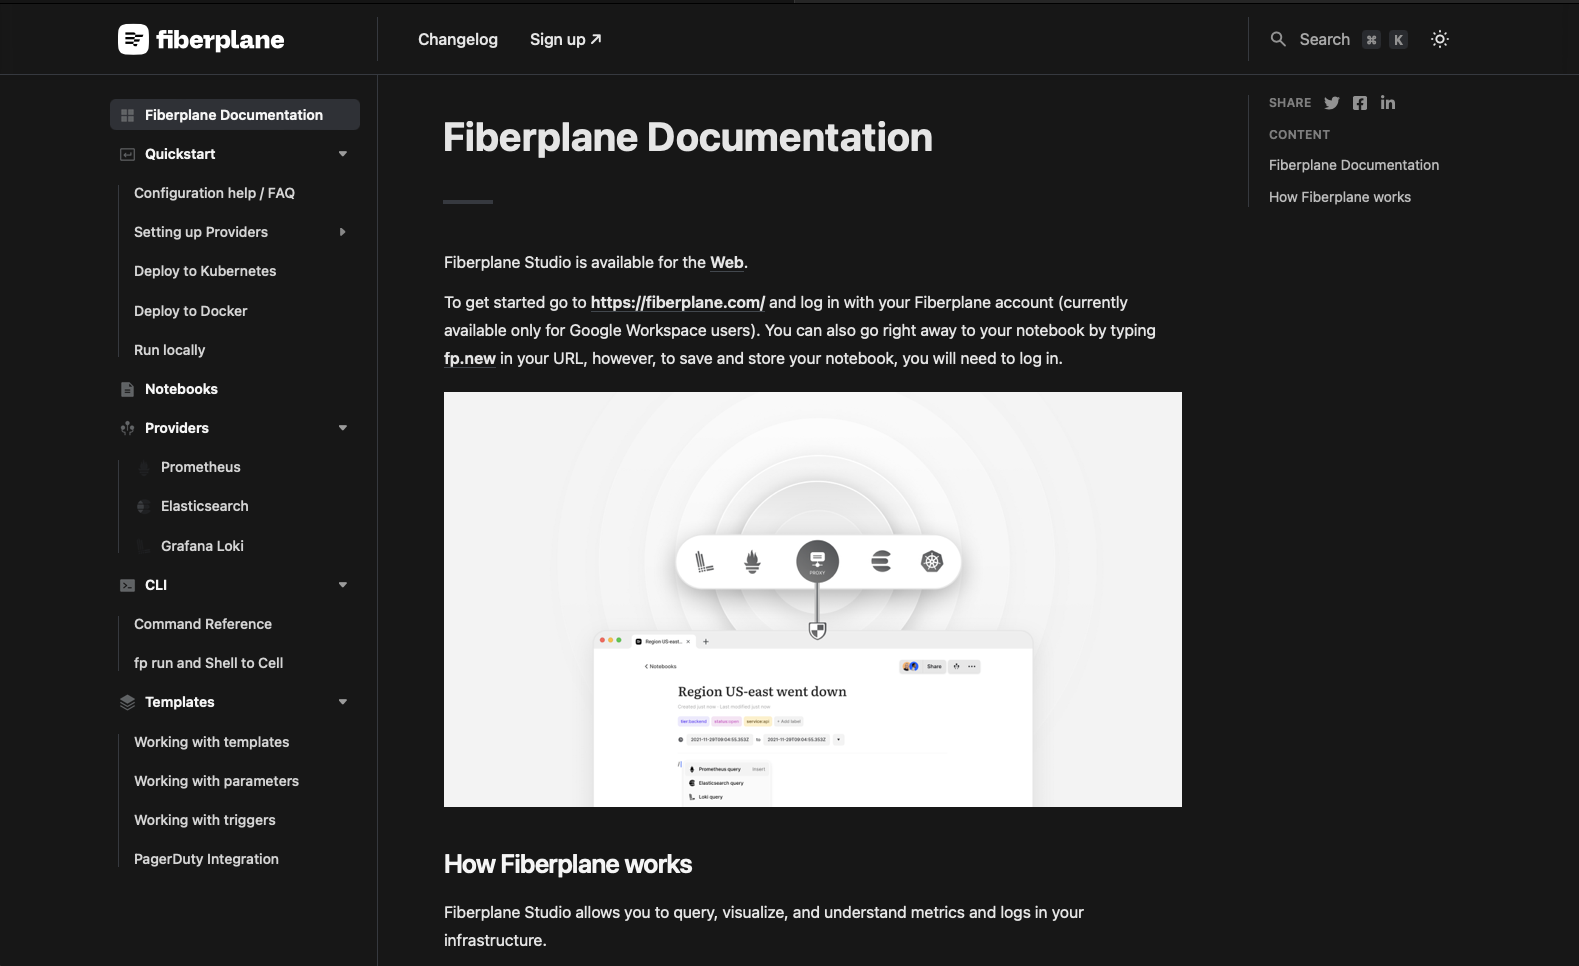Click the Fiberplane architecture illustration

point(813,599)
